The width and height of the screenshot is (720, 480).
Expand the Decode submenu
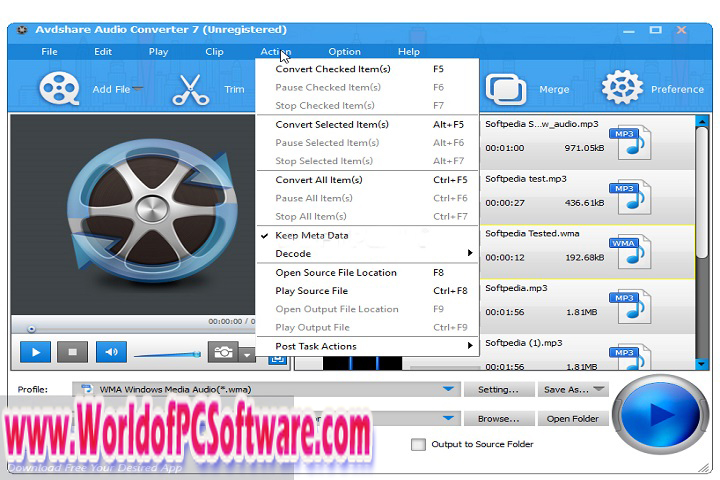pos(367,254)
